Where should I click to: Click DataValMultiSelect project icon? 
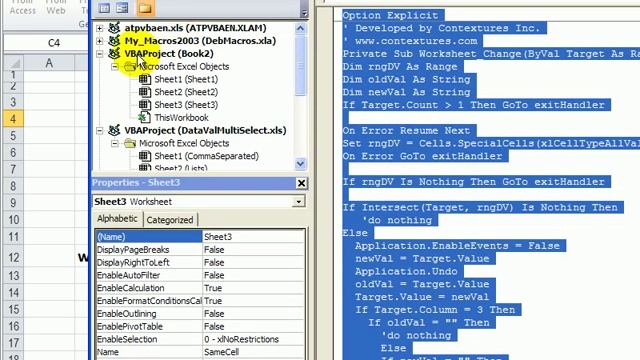coord(114,131)
